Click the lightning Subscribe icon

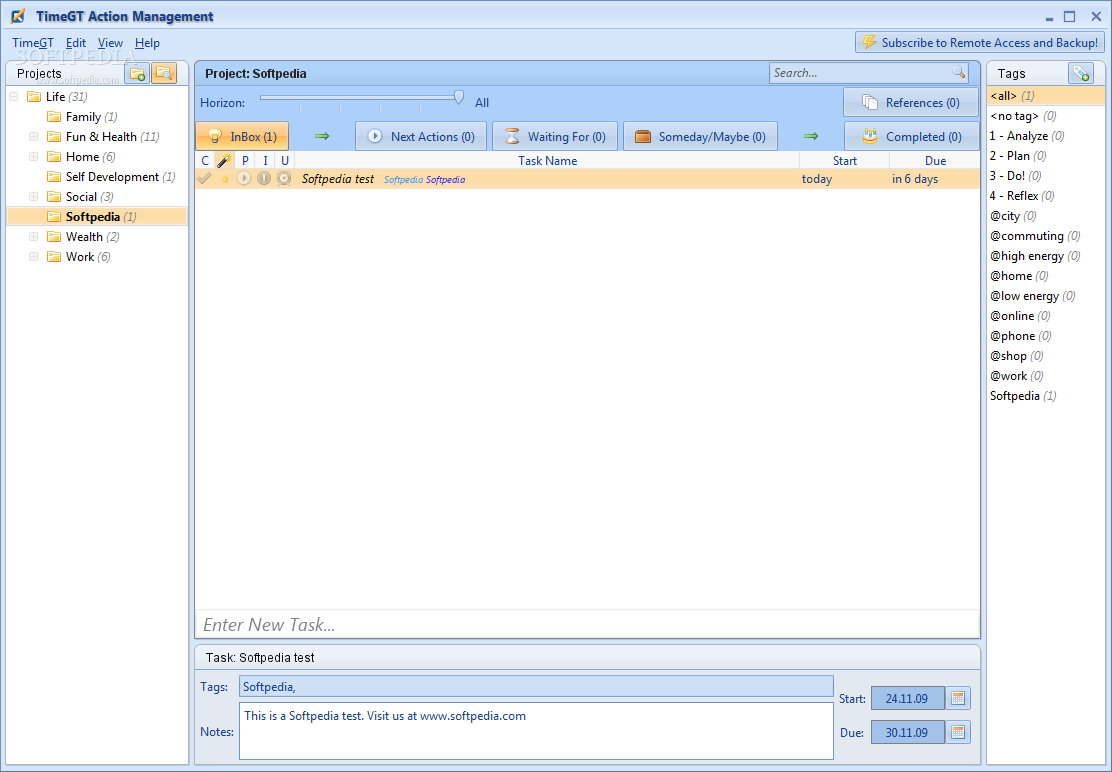point(869,43)
